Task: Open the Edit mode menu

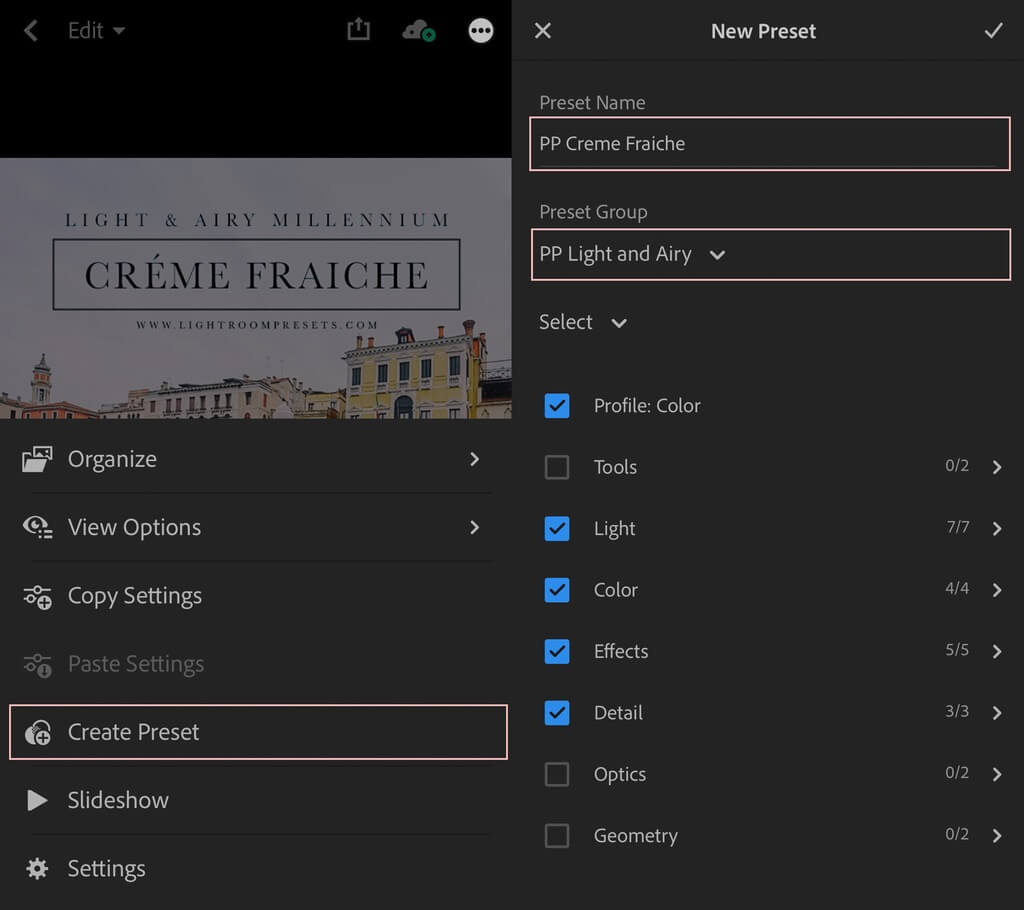Action: 96,30
